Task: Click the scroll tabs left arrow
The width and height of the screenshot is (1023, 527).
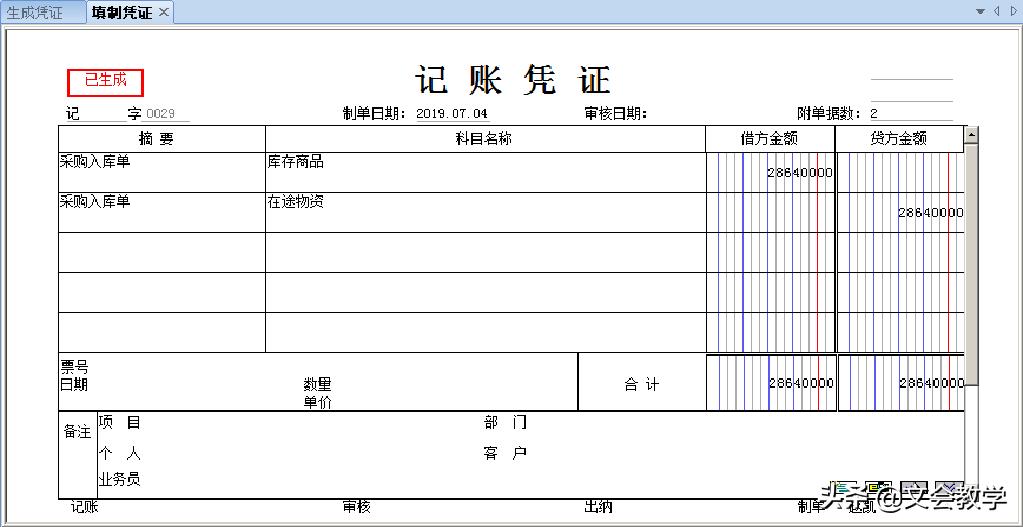Action: (x=997, y=11)
